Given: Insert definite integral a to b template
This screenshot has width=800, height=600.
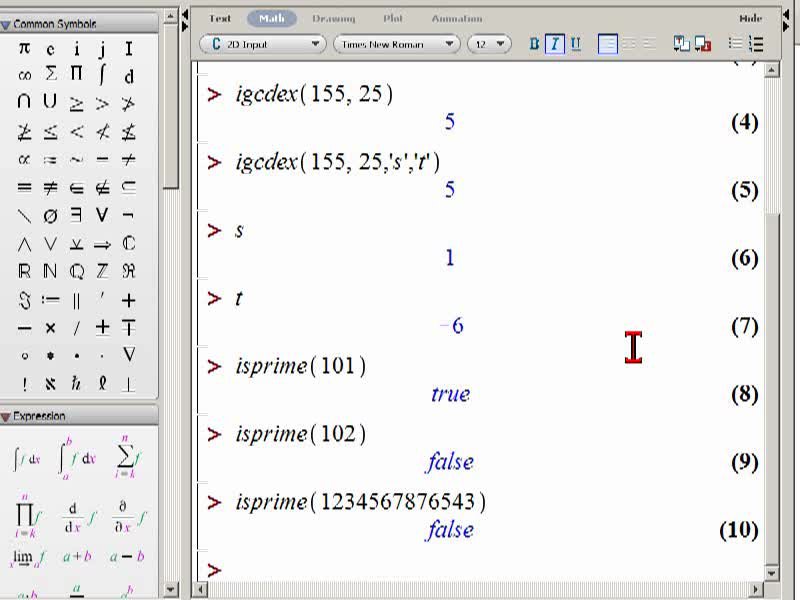Looking at the screenshot, I should pyautogui.click(x=77, y=458).
